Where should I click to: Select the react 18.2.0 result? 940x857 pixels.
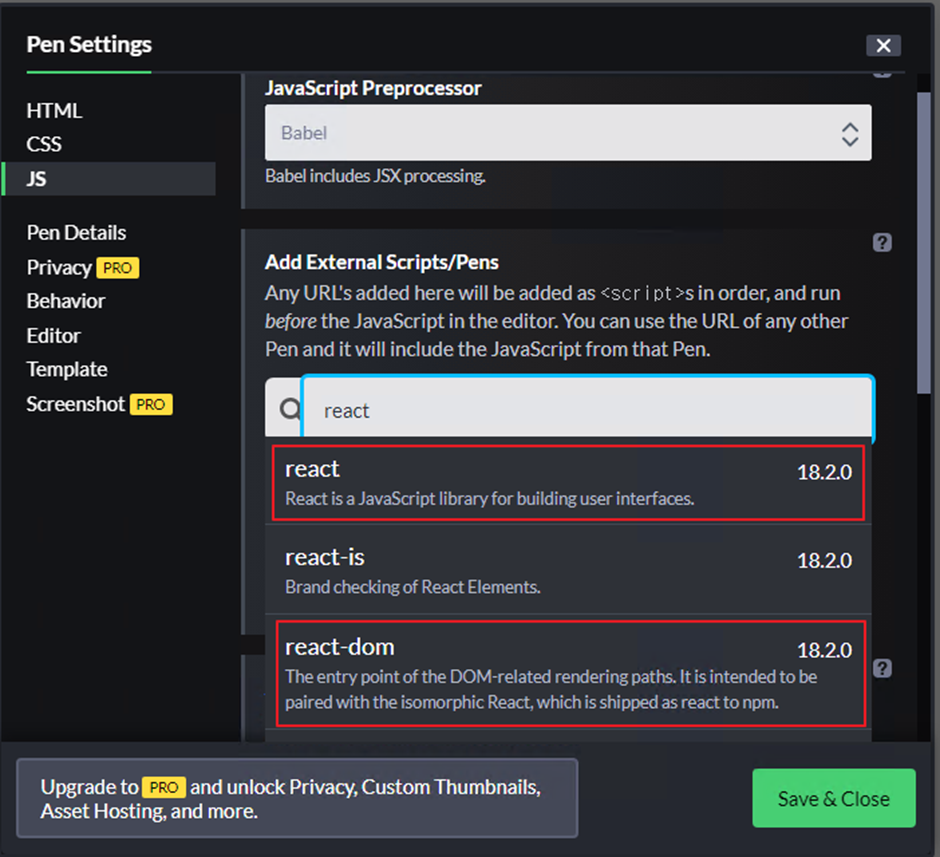568,482
